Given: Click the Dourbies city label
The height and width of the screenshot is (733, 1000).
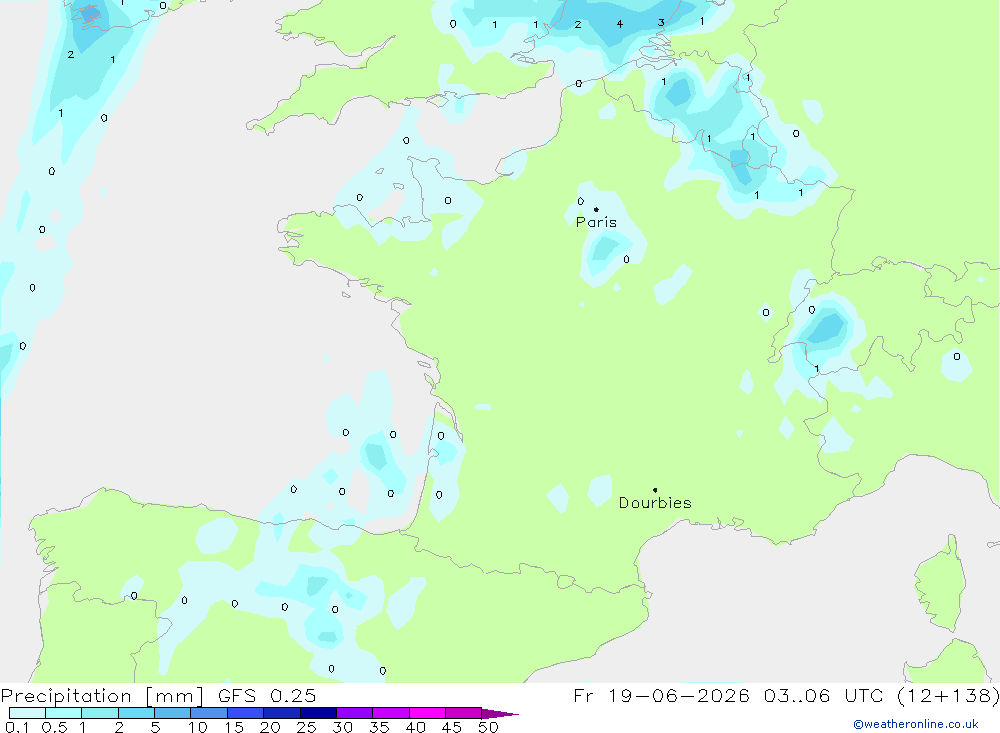Looking at the screenshot, I should pos(655,503).
